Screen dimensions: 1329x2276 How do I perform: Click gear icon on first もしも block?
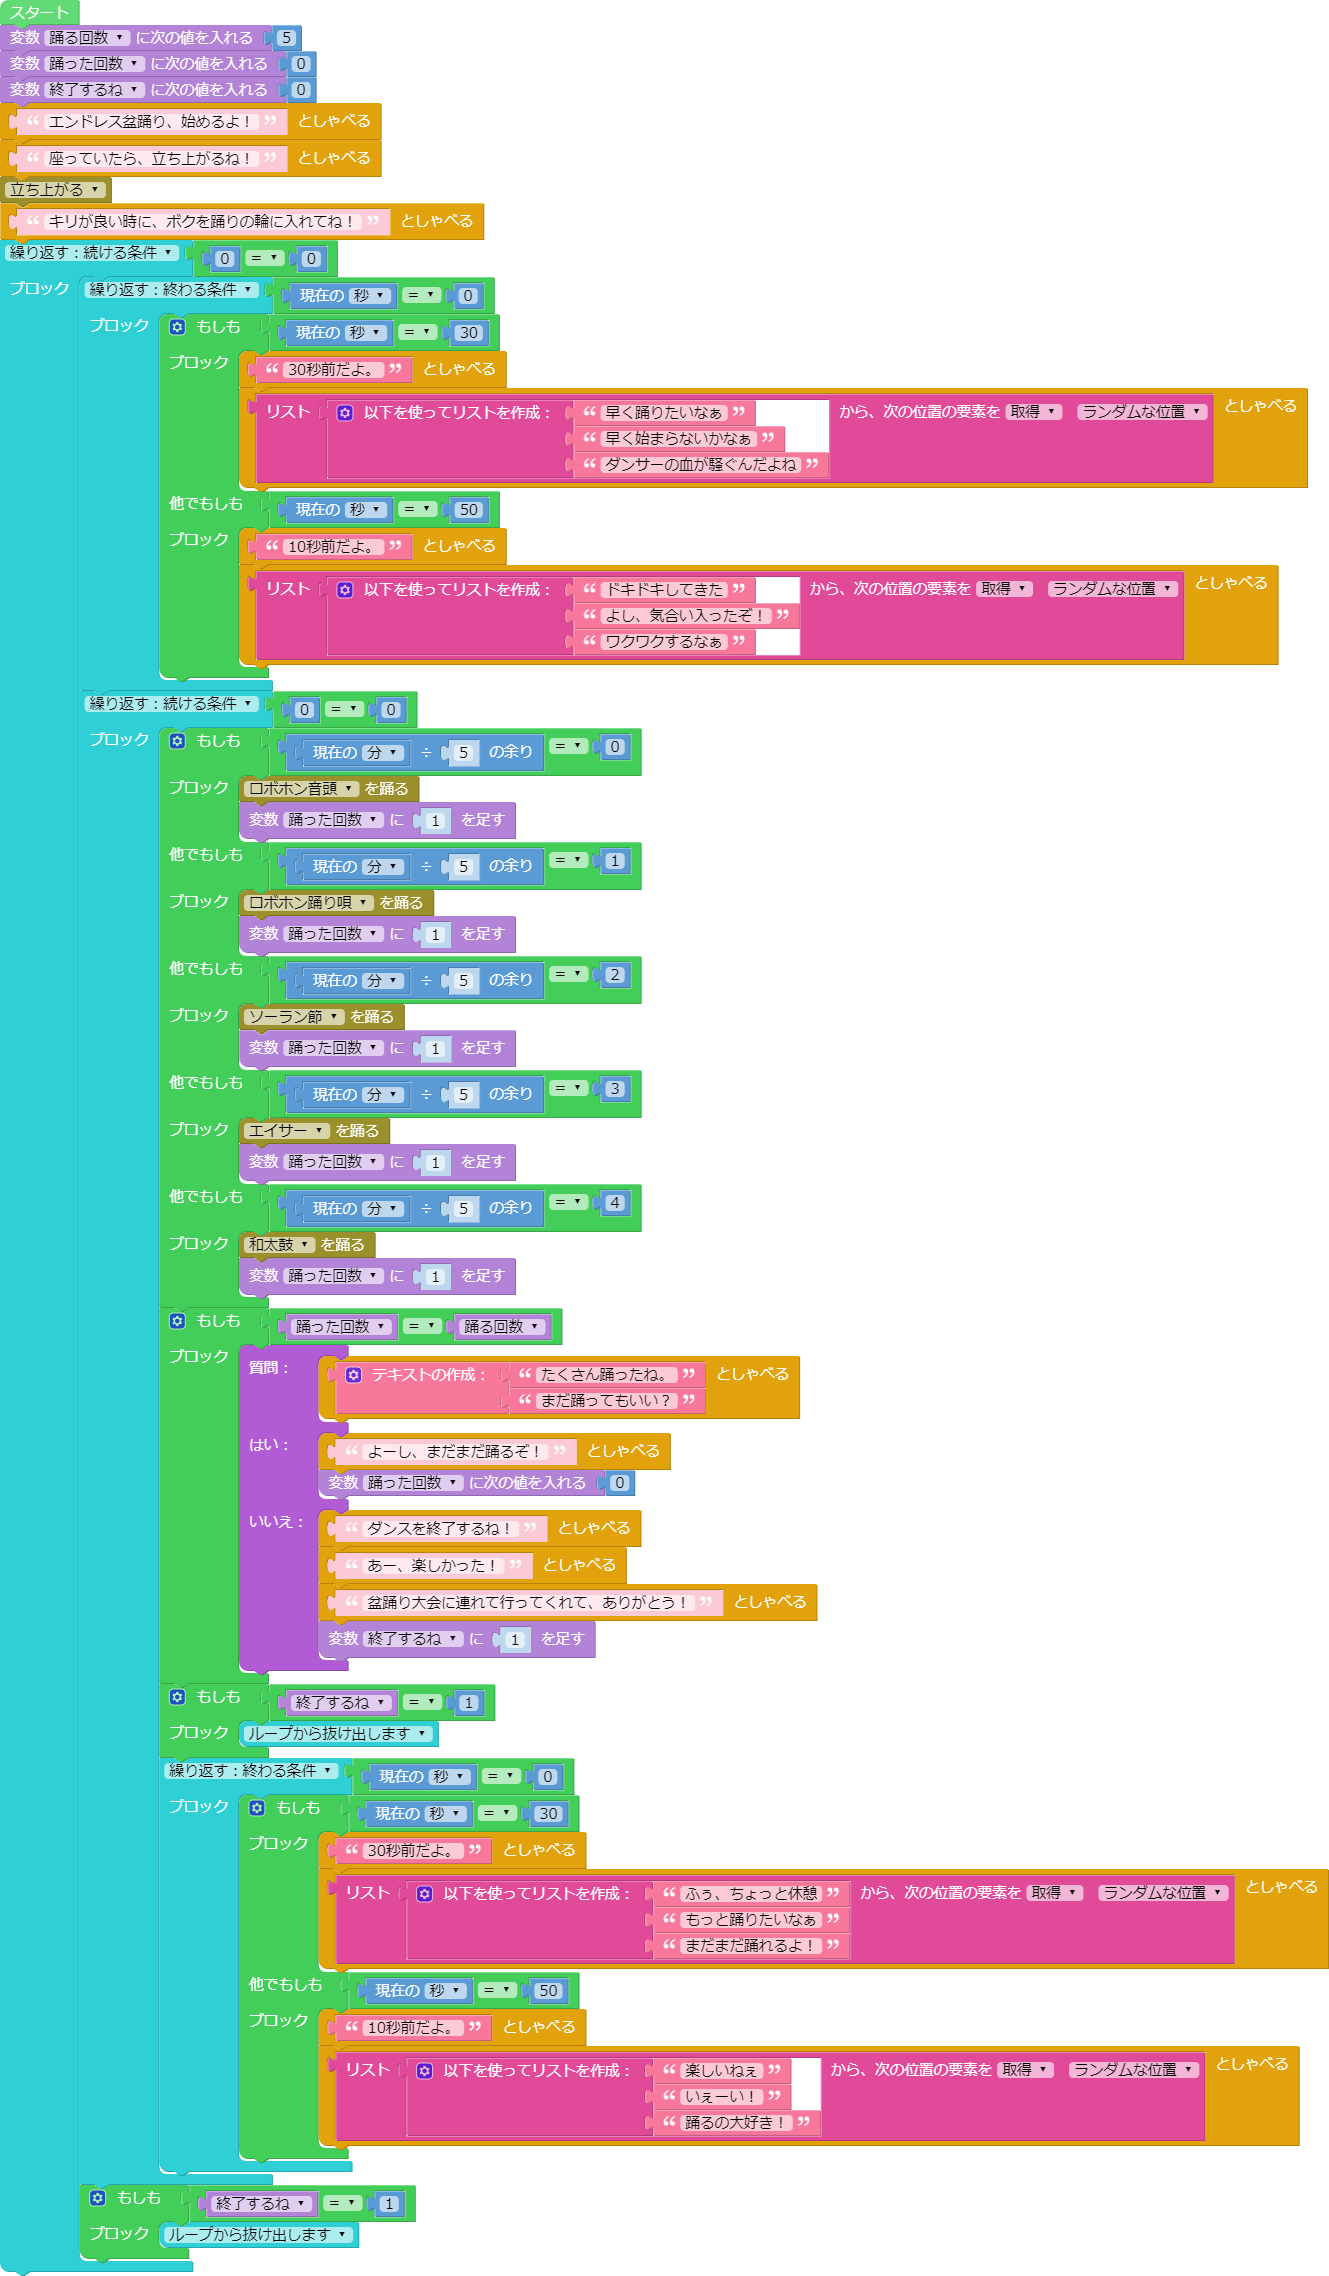tap(177, 327)
